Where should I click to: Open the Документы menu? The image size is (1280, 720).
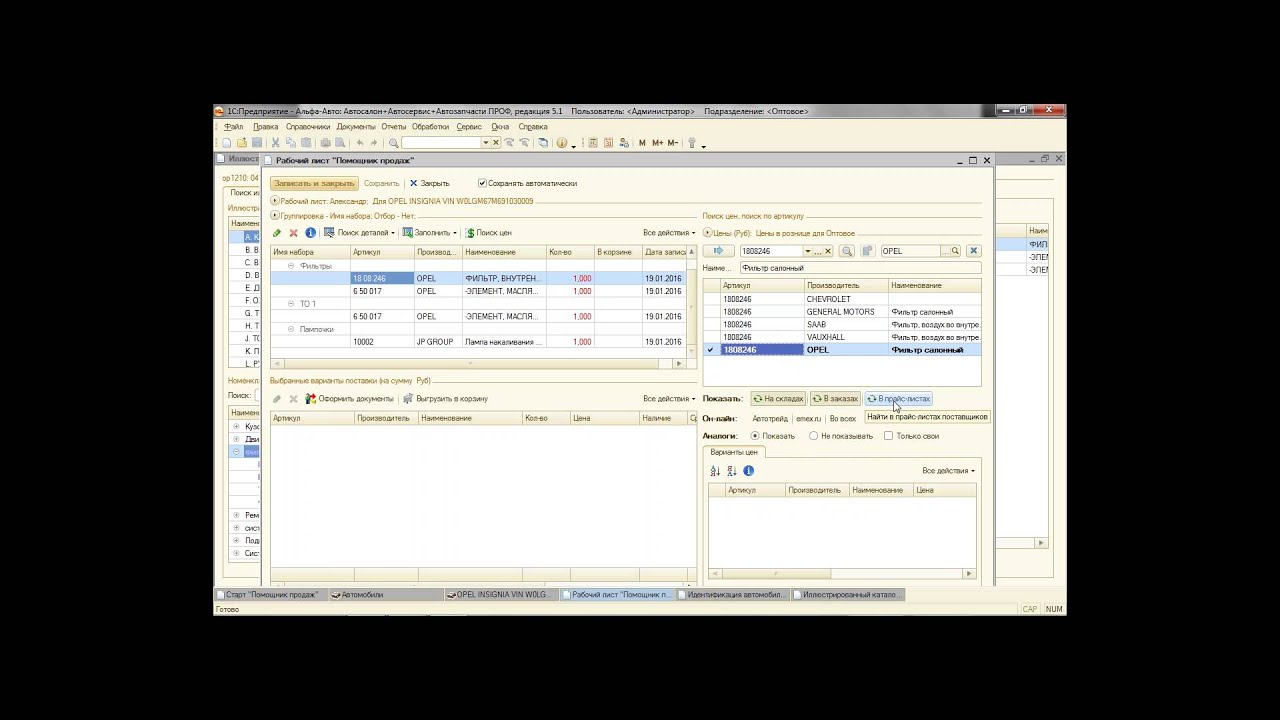tap(356, 127)
